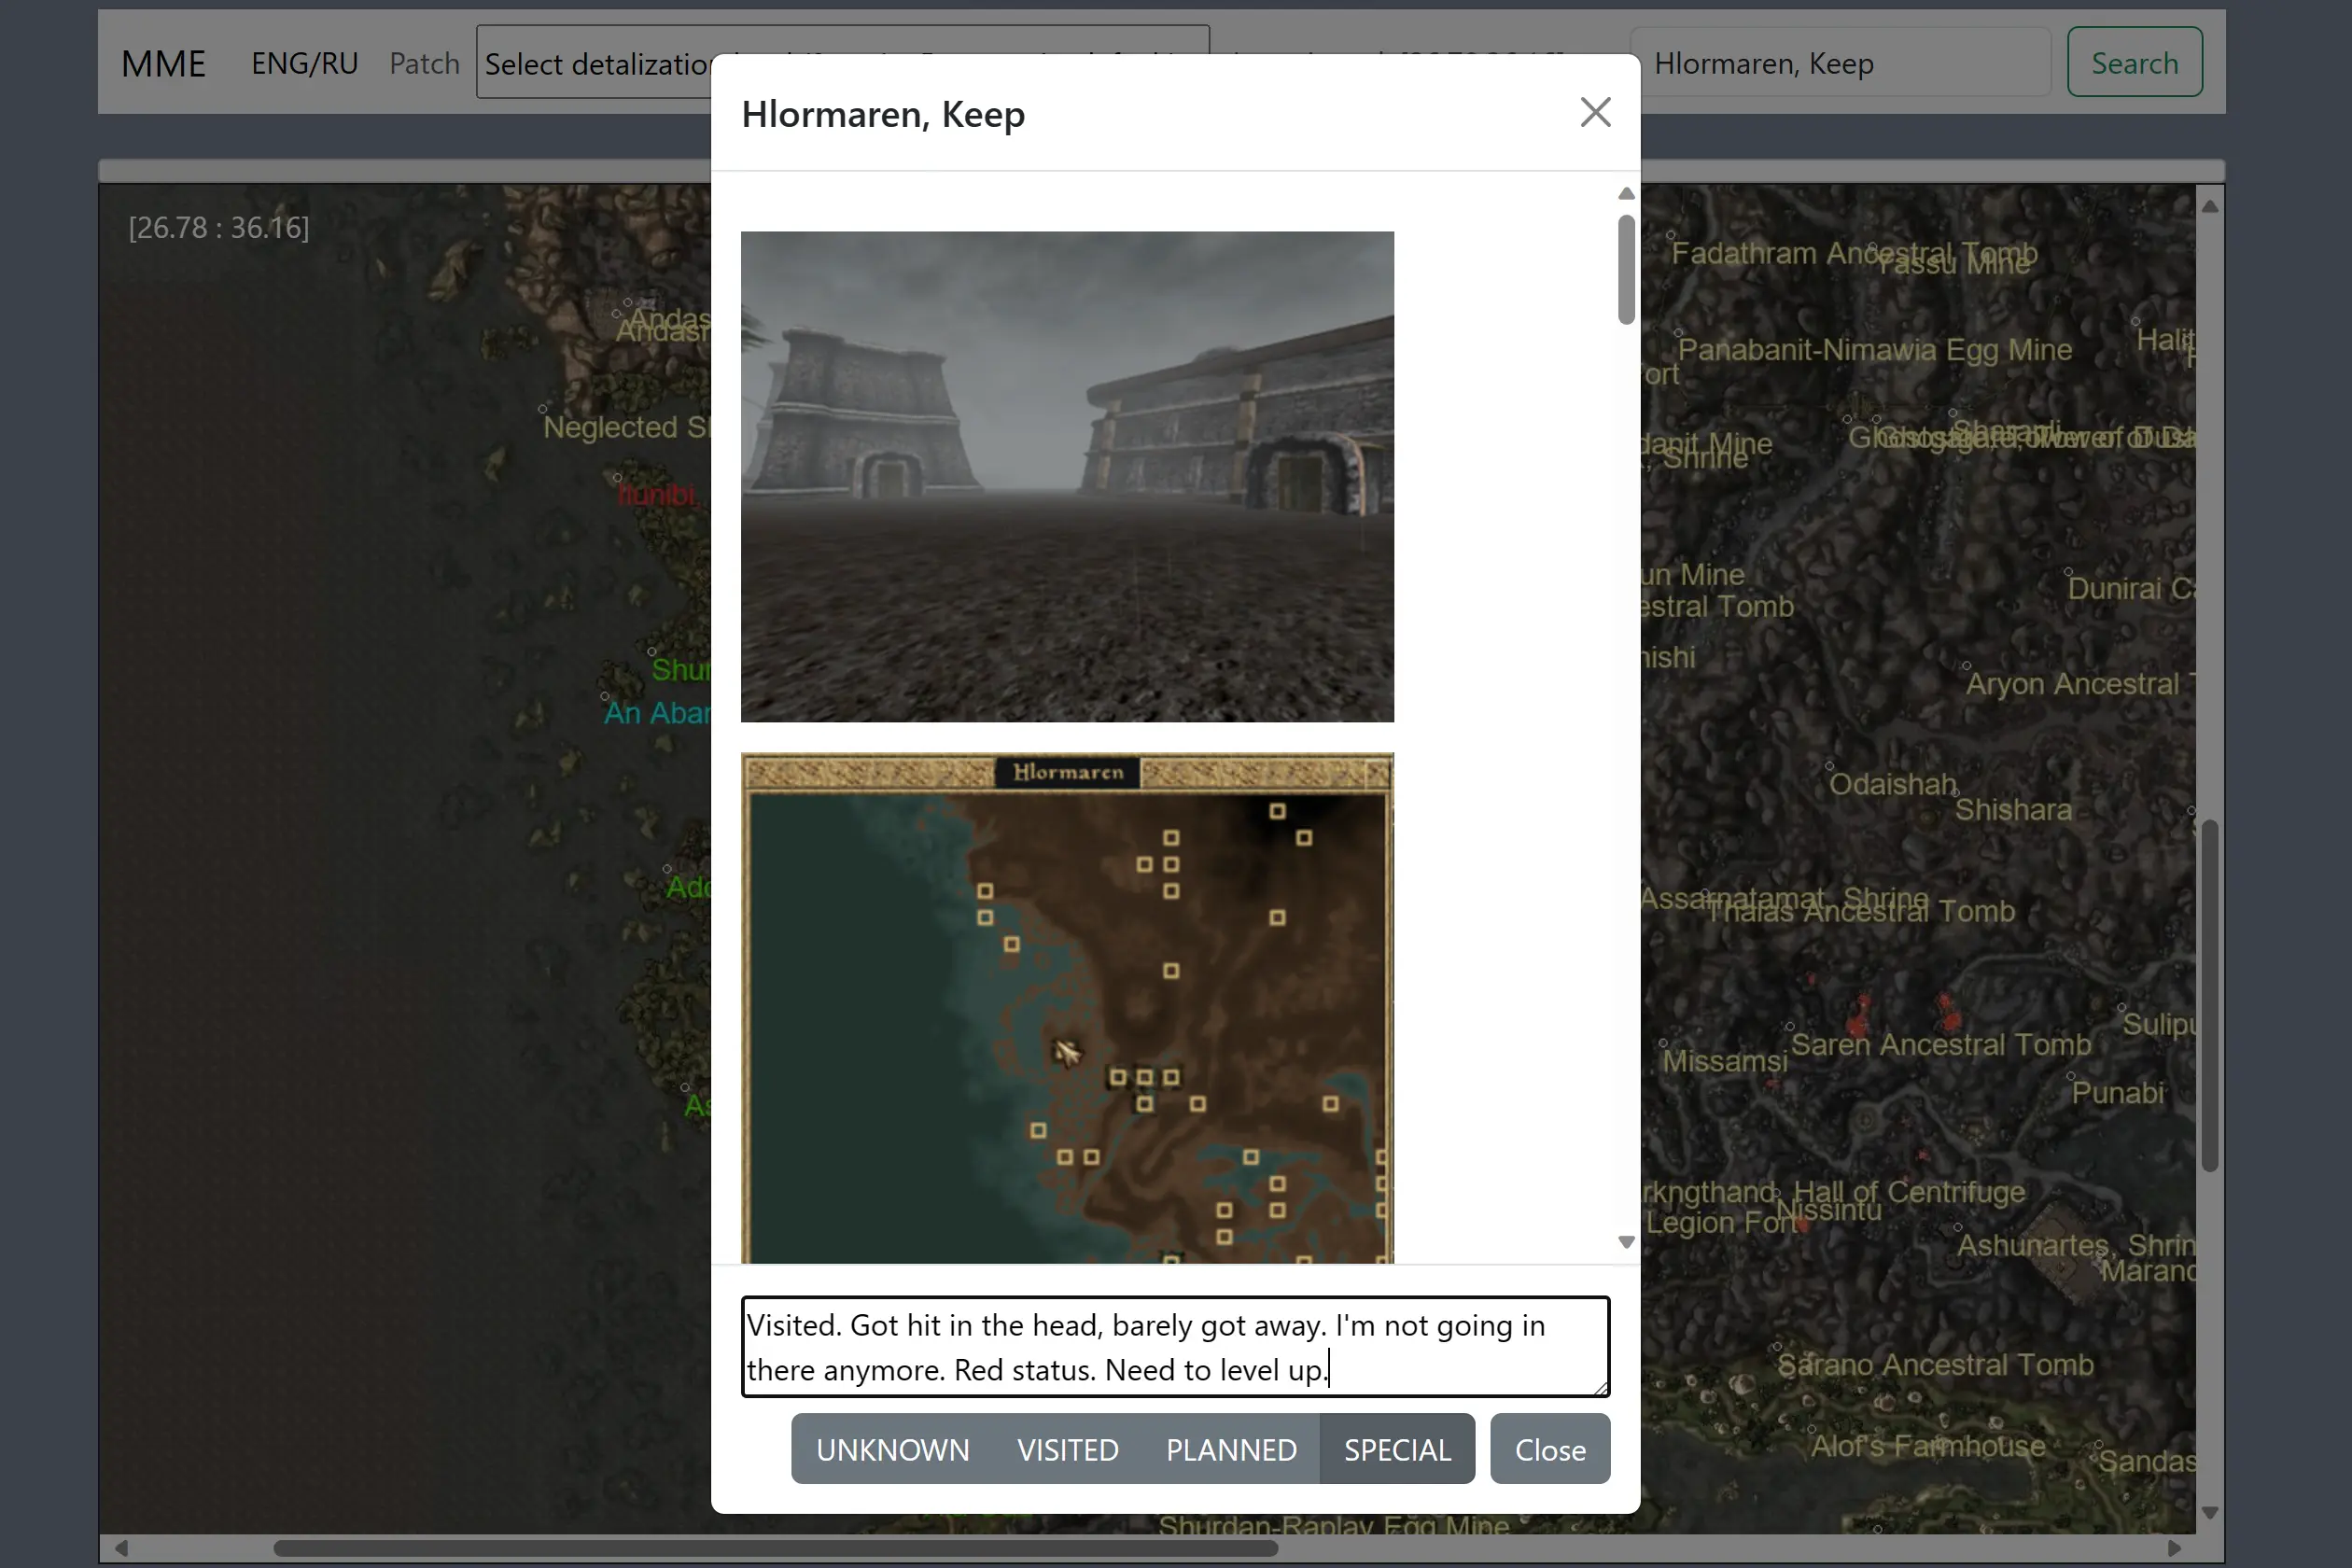
Task: Open the Select detalization level dropdown
Action: point(843,62)
